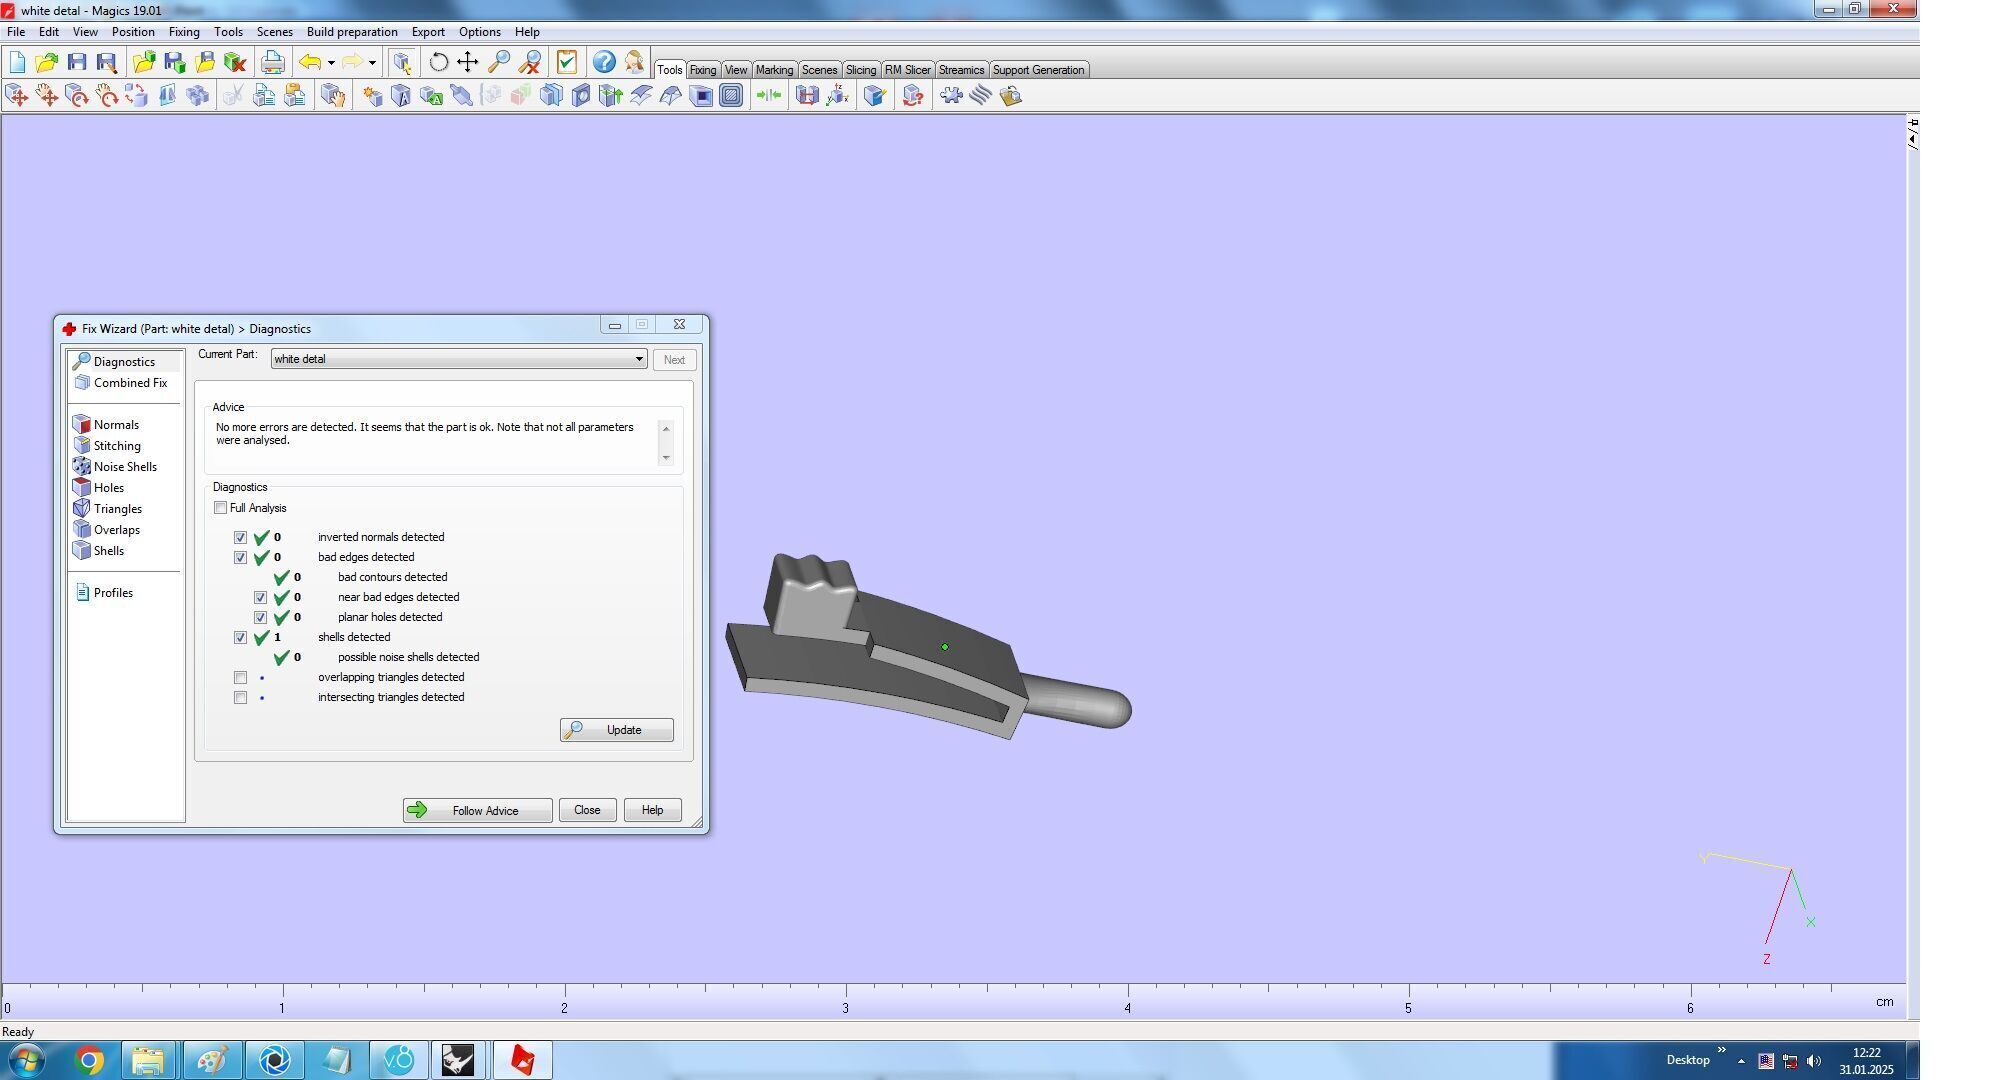This screenshot has height=1080, width=2000.
Task: Uncheck inverted normals detected checkbox
Action: pyautogui.click(x=240, y=537)
